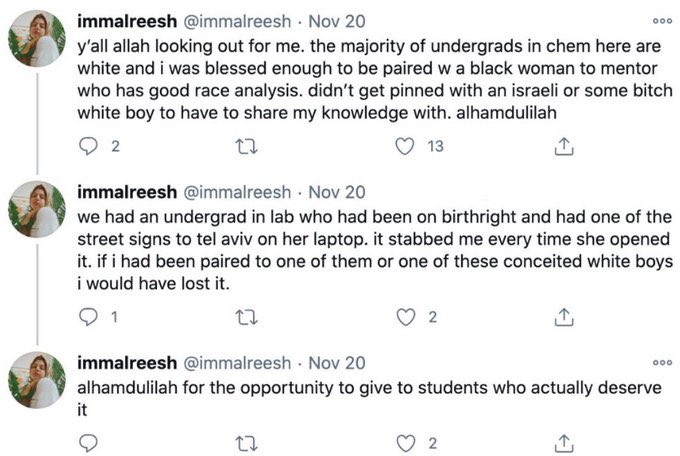
Task: Open the second tweet's profile avatar
Action: coord(37,213)
